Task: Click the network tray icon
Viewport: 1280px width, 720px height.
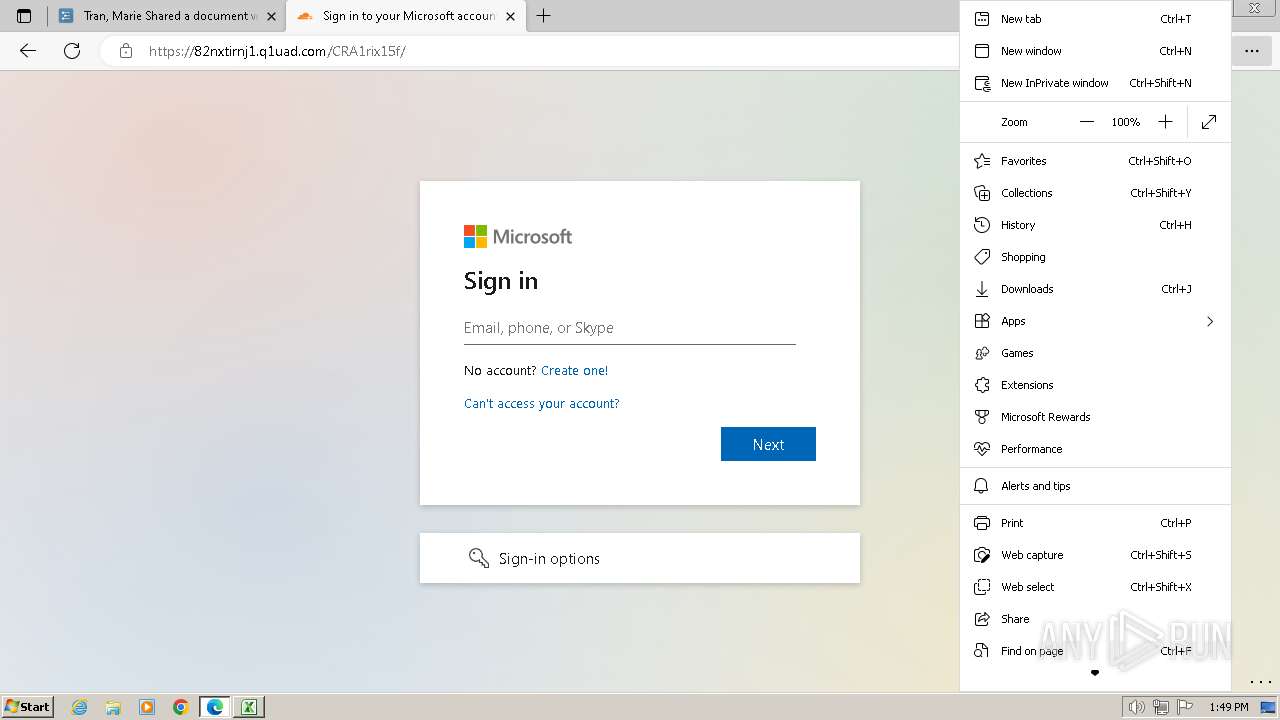Action: point(1161,707)
